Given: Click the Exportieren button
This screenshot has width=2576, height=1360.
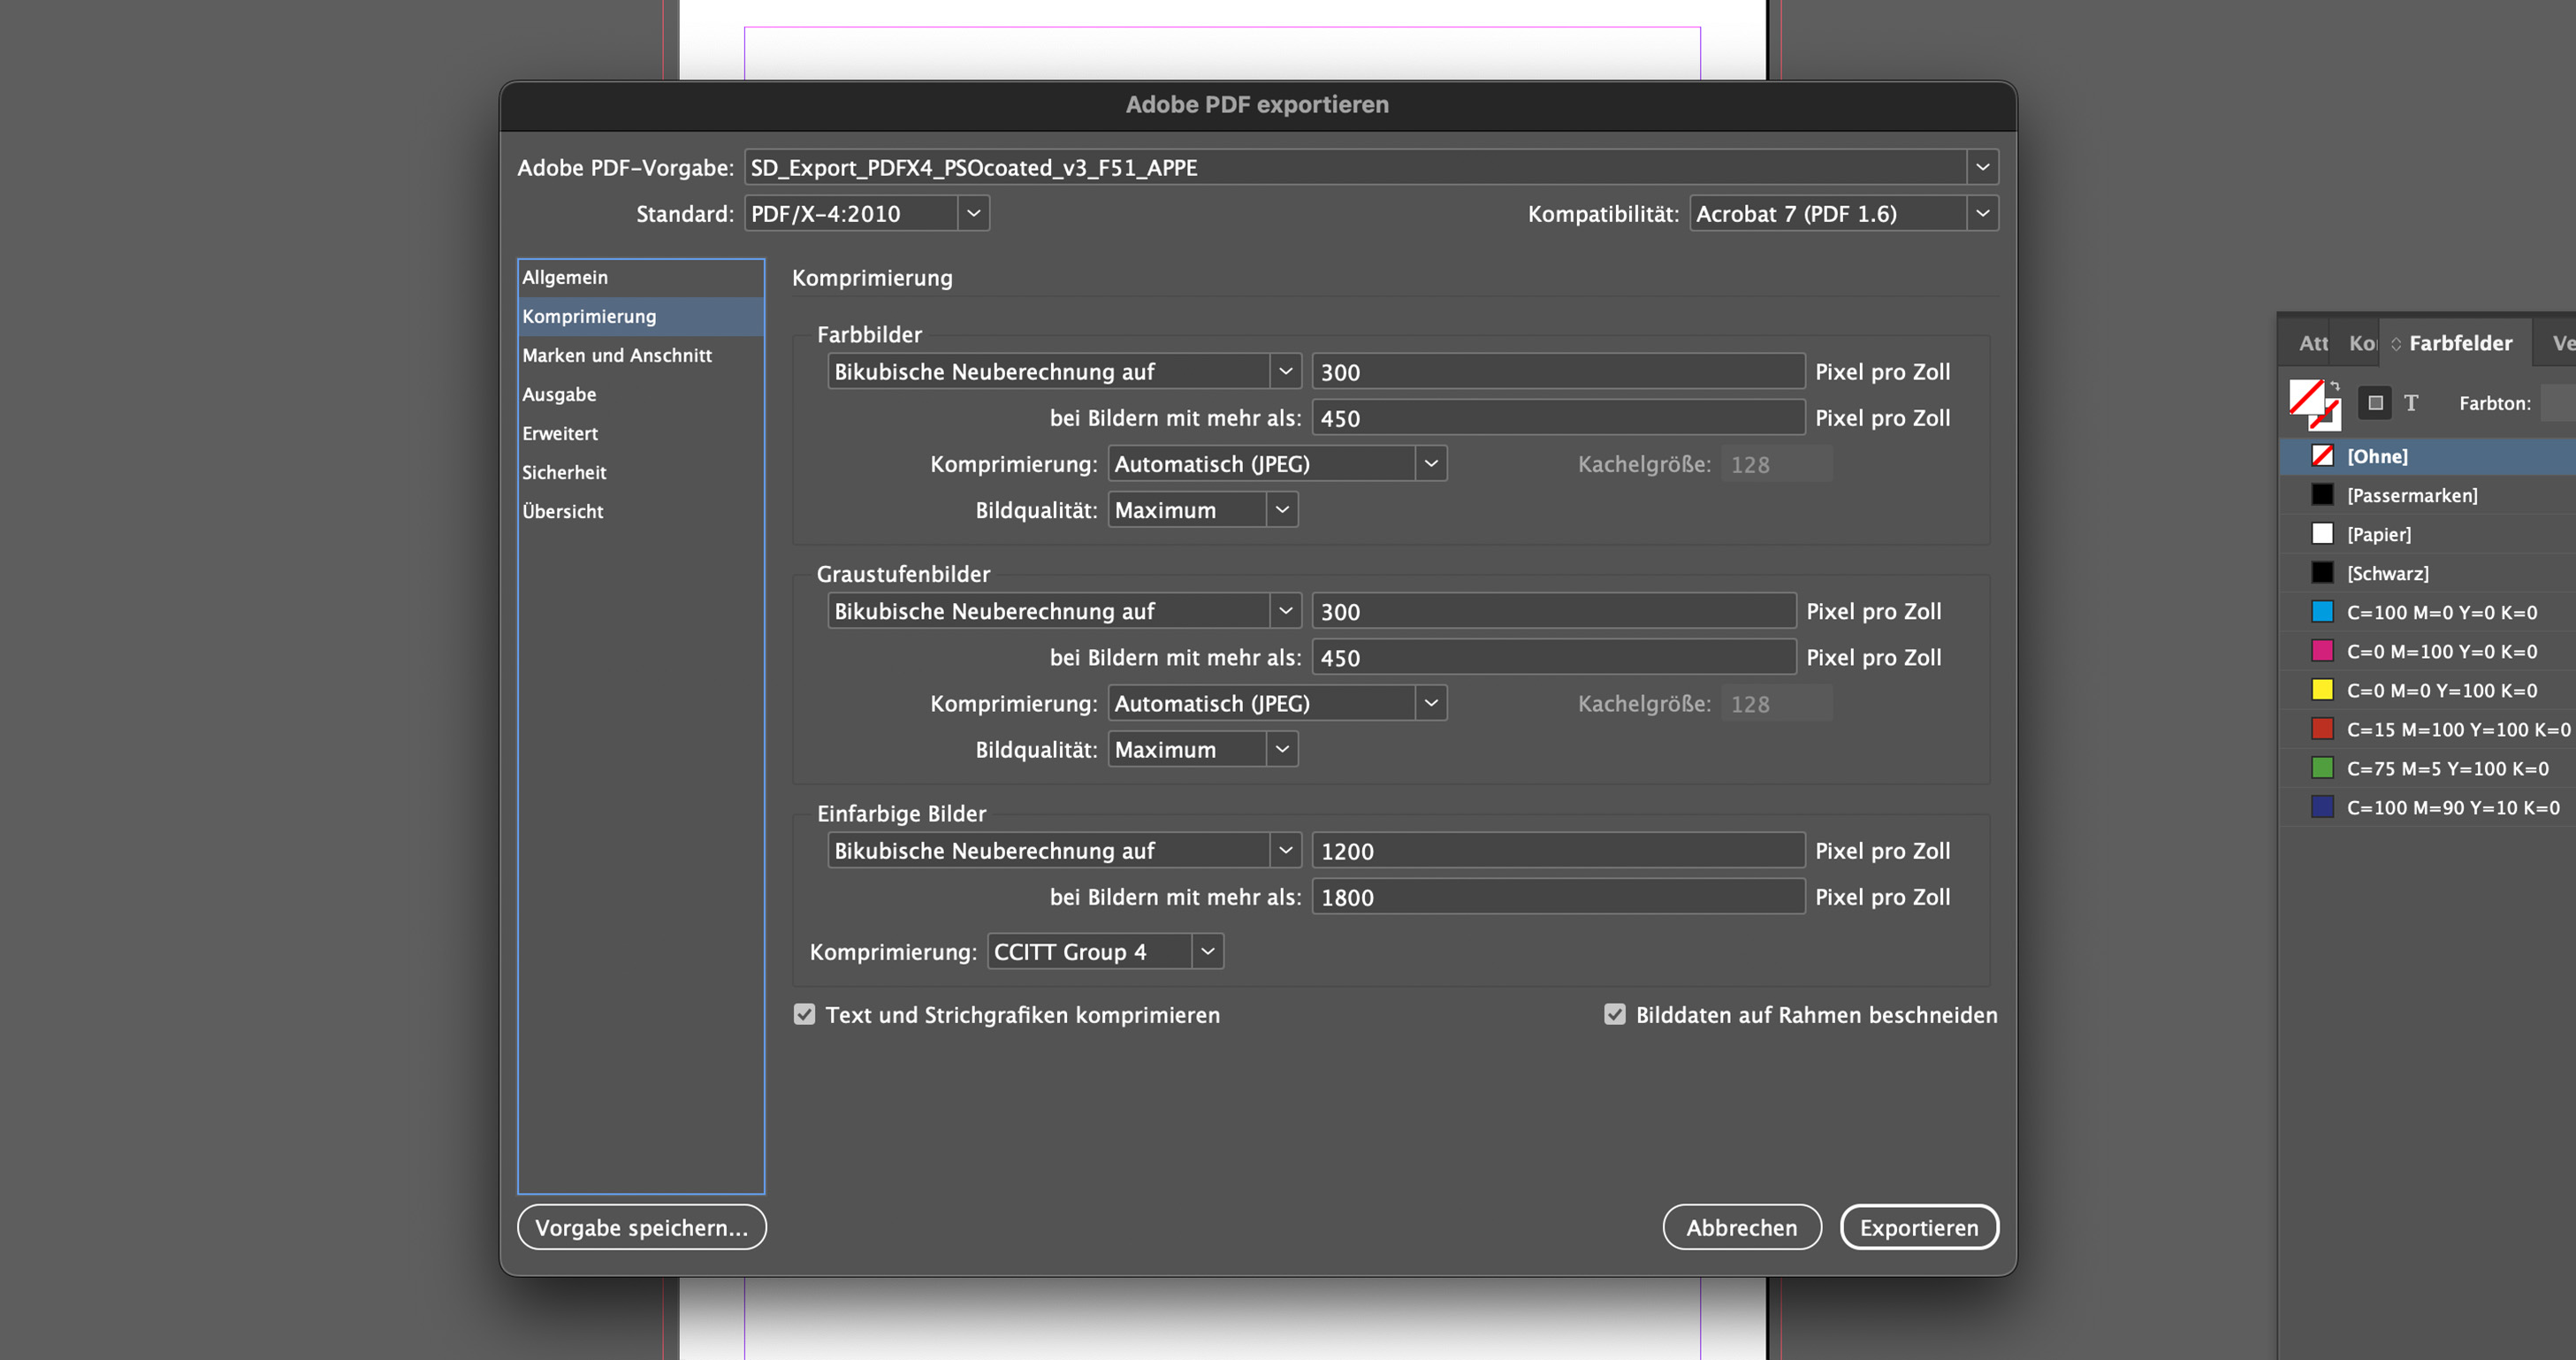Looking at the screenshot, I should (x=1918, y=1227).
